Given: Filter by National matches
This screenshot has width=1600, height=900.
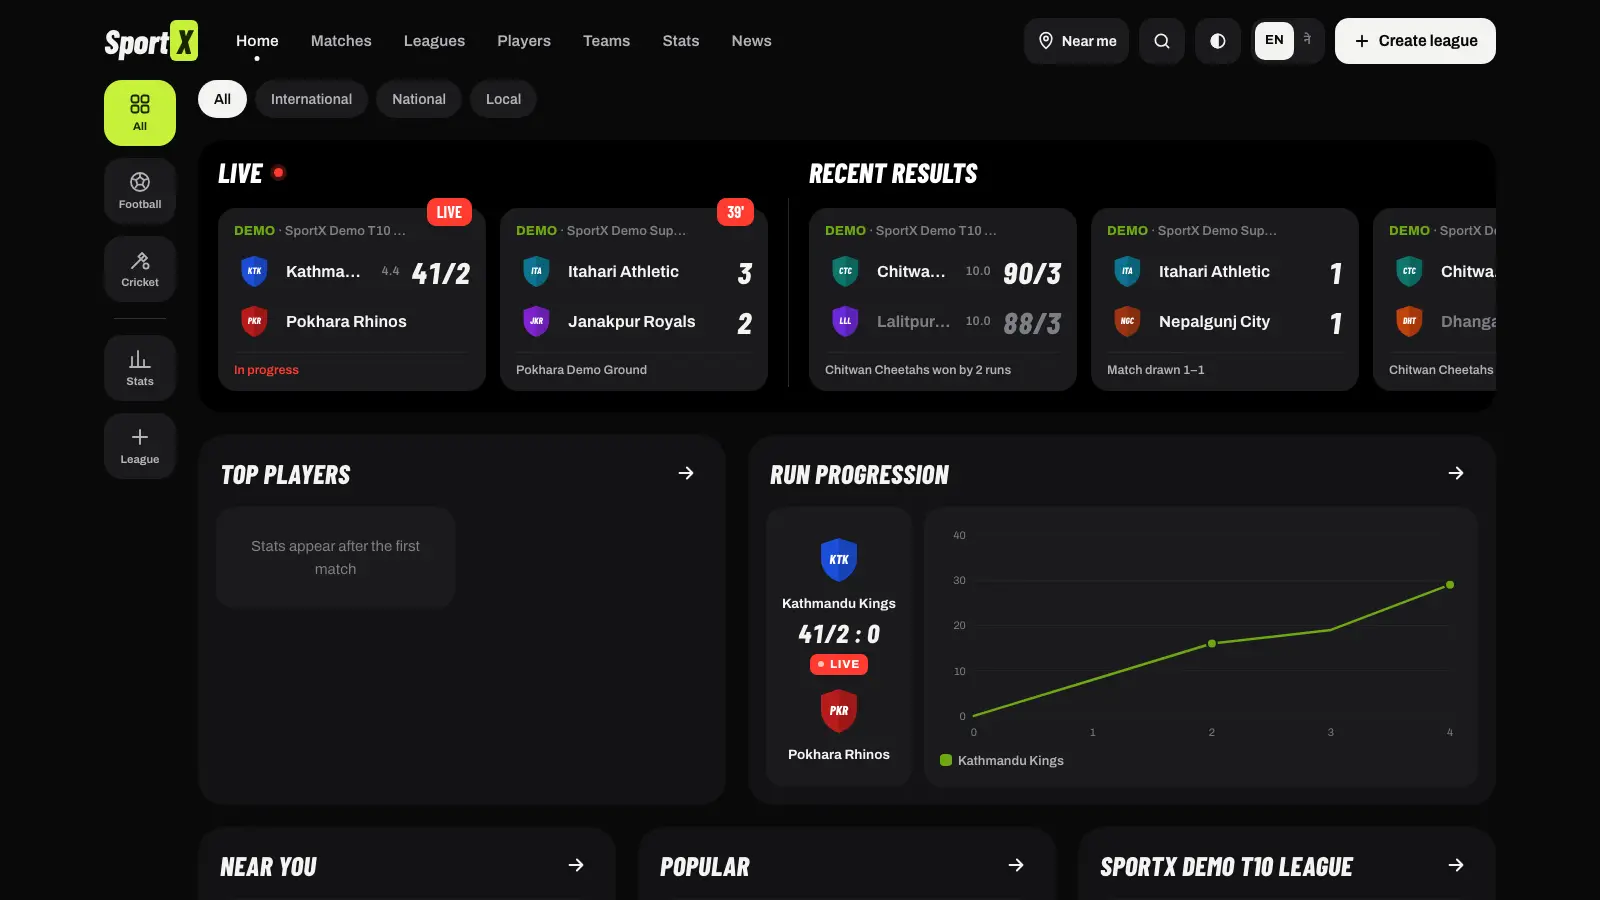Looking at the screenshot, I should 419,99.
